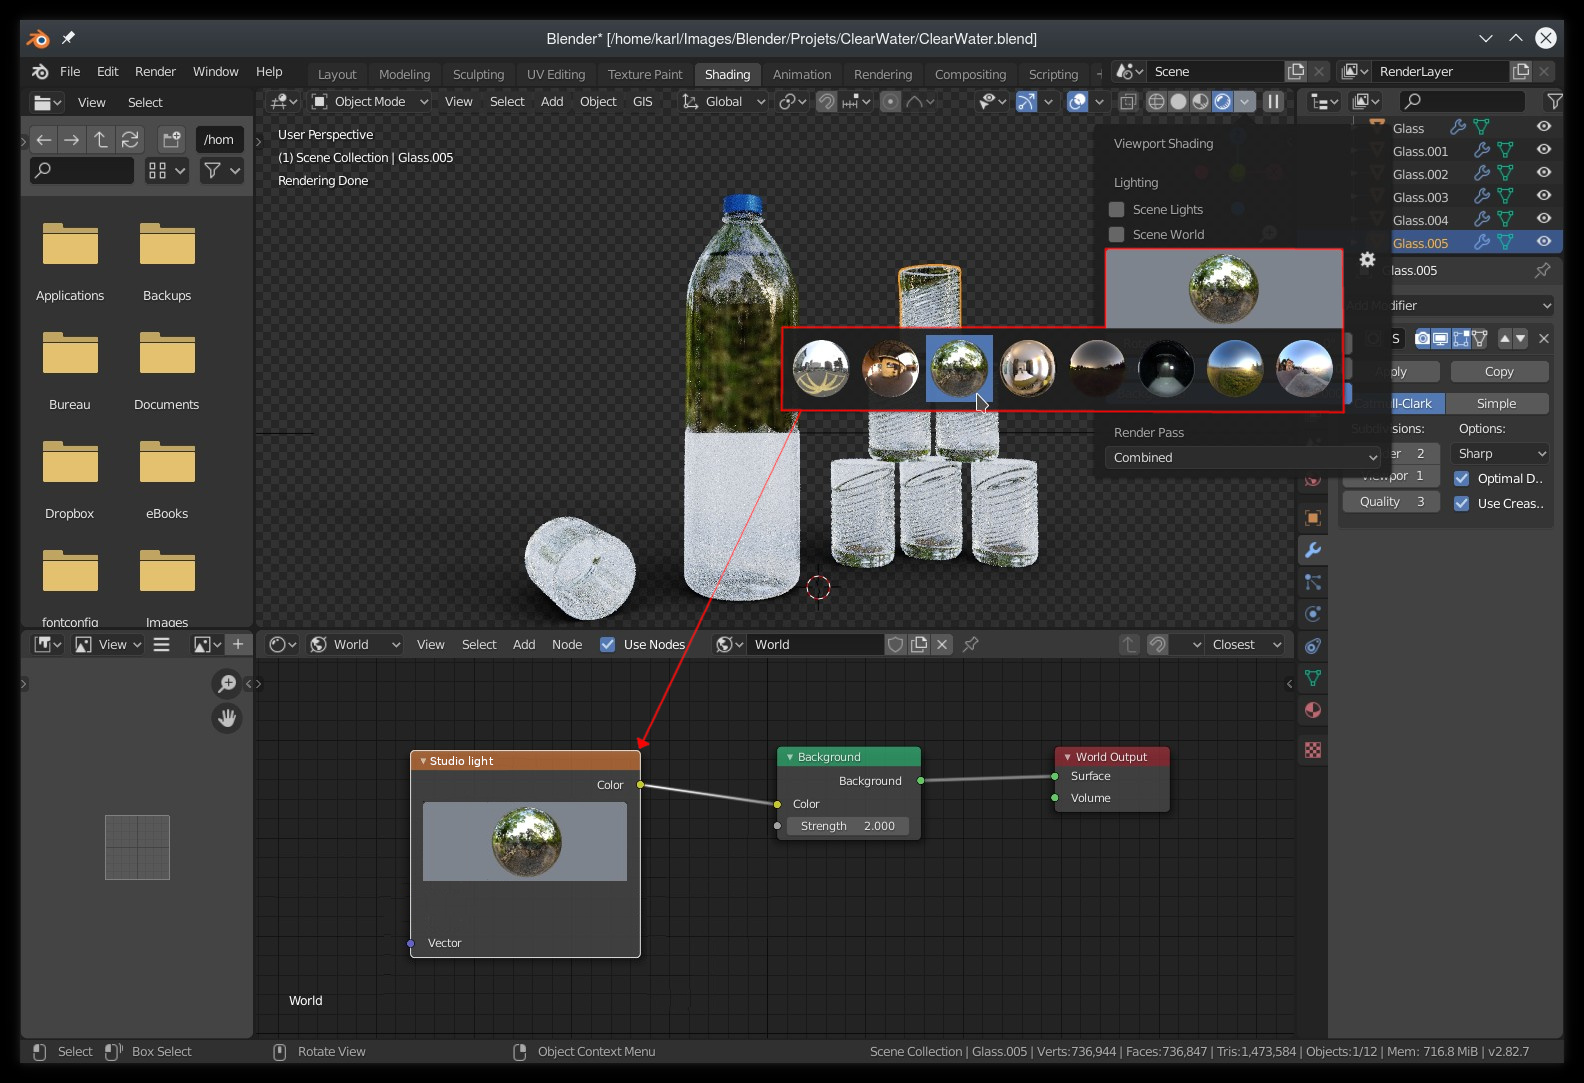This screenshot has height=1083, width=1584.
Task: Open the Object Mode dropdown
Action: click(370, 101)
